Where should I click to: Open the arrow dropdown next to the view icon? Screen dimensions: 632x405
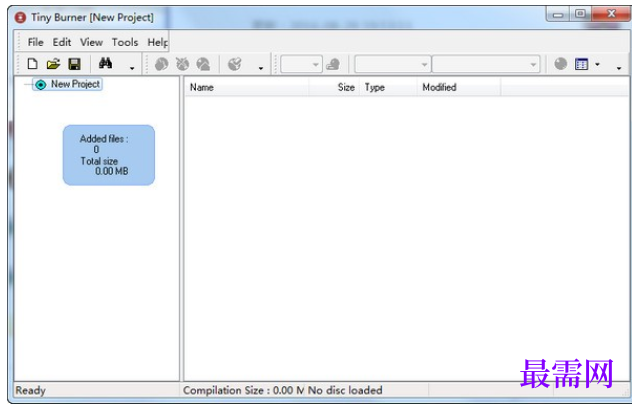coord(597,64)
